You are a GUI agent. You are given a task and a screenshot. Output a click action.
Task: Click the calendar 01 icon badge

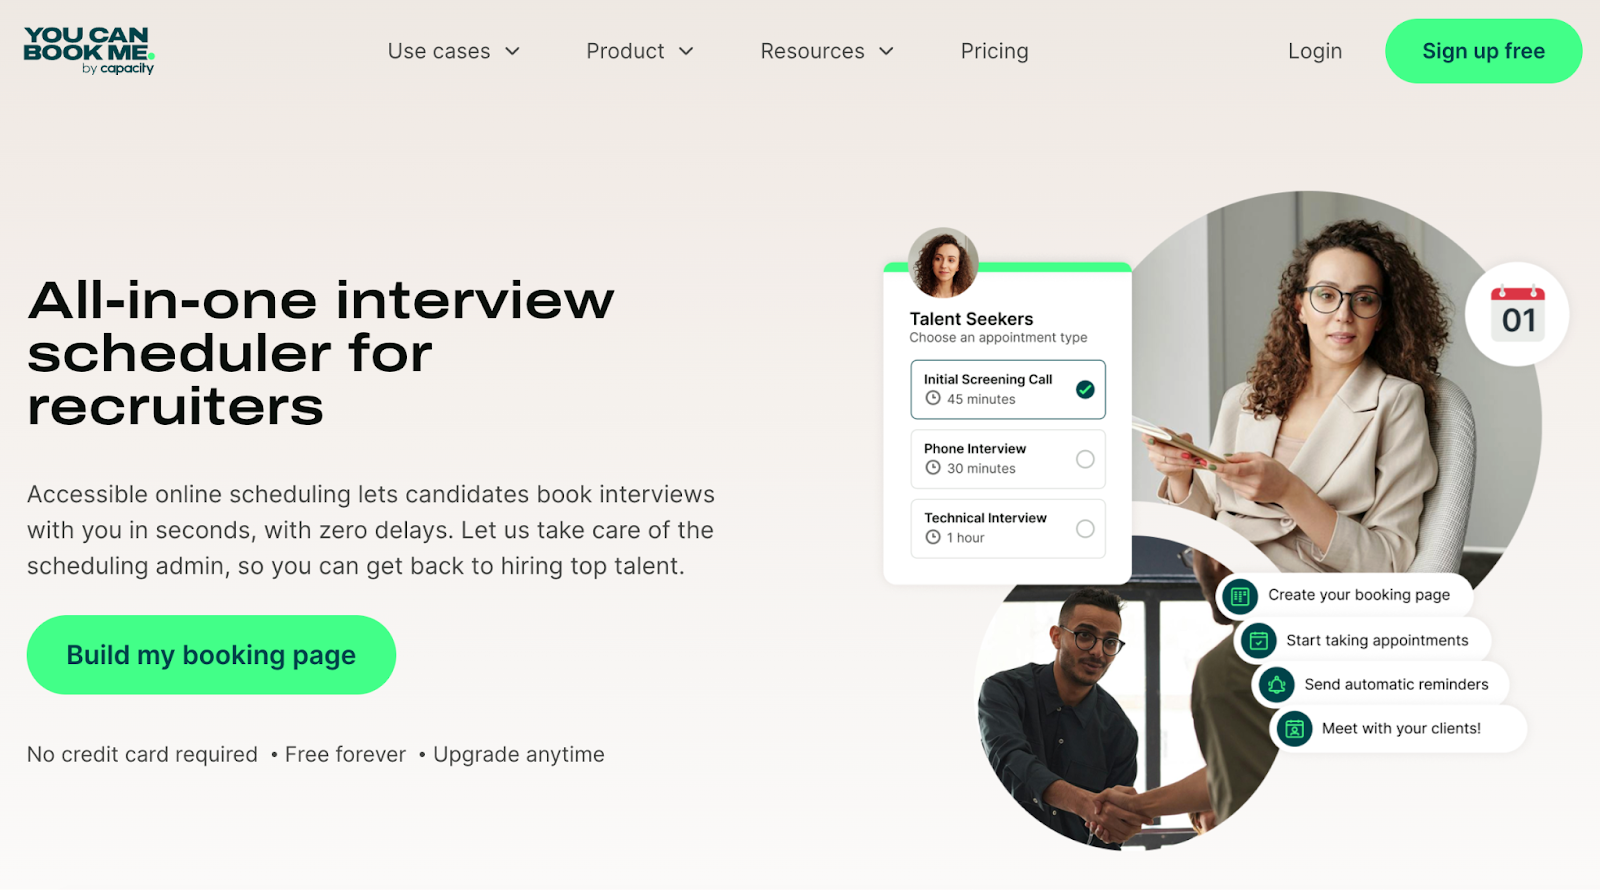(1517, 314)
